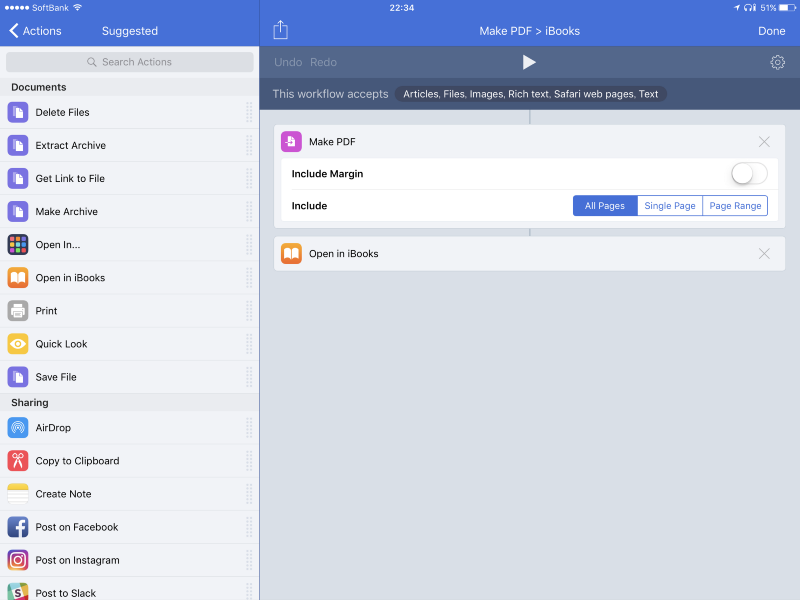The width and height of the screenshot is (800, 600).
Task: Tap the Create Note icon
Action: (18, 494)
